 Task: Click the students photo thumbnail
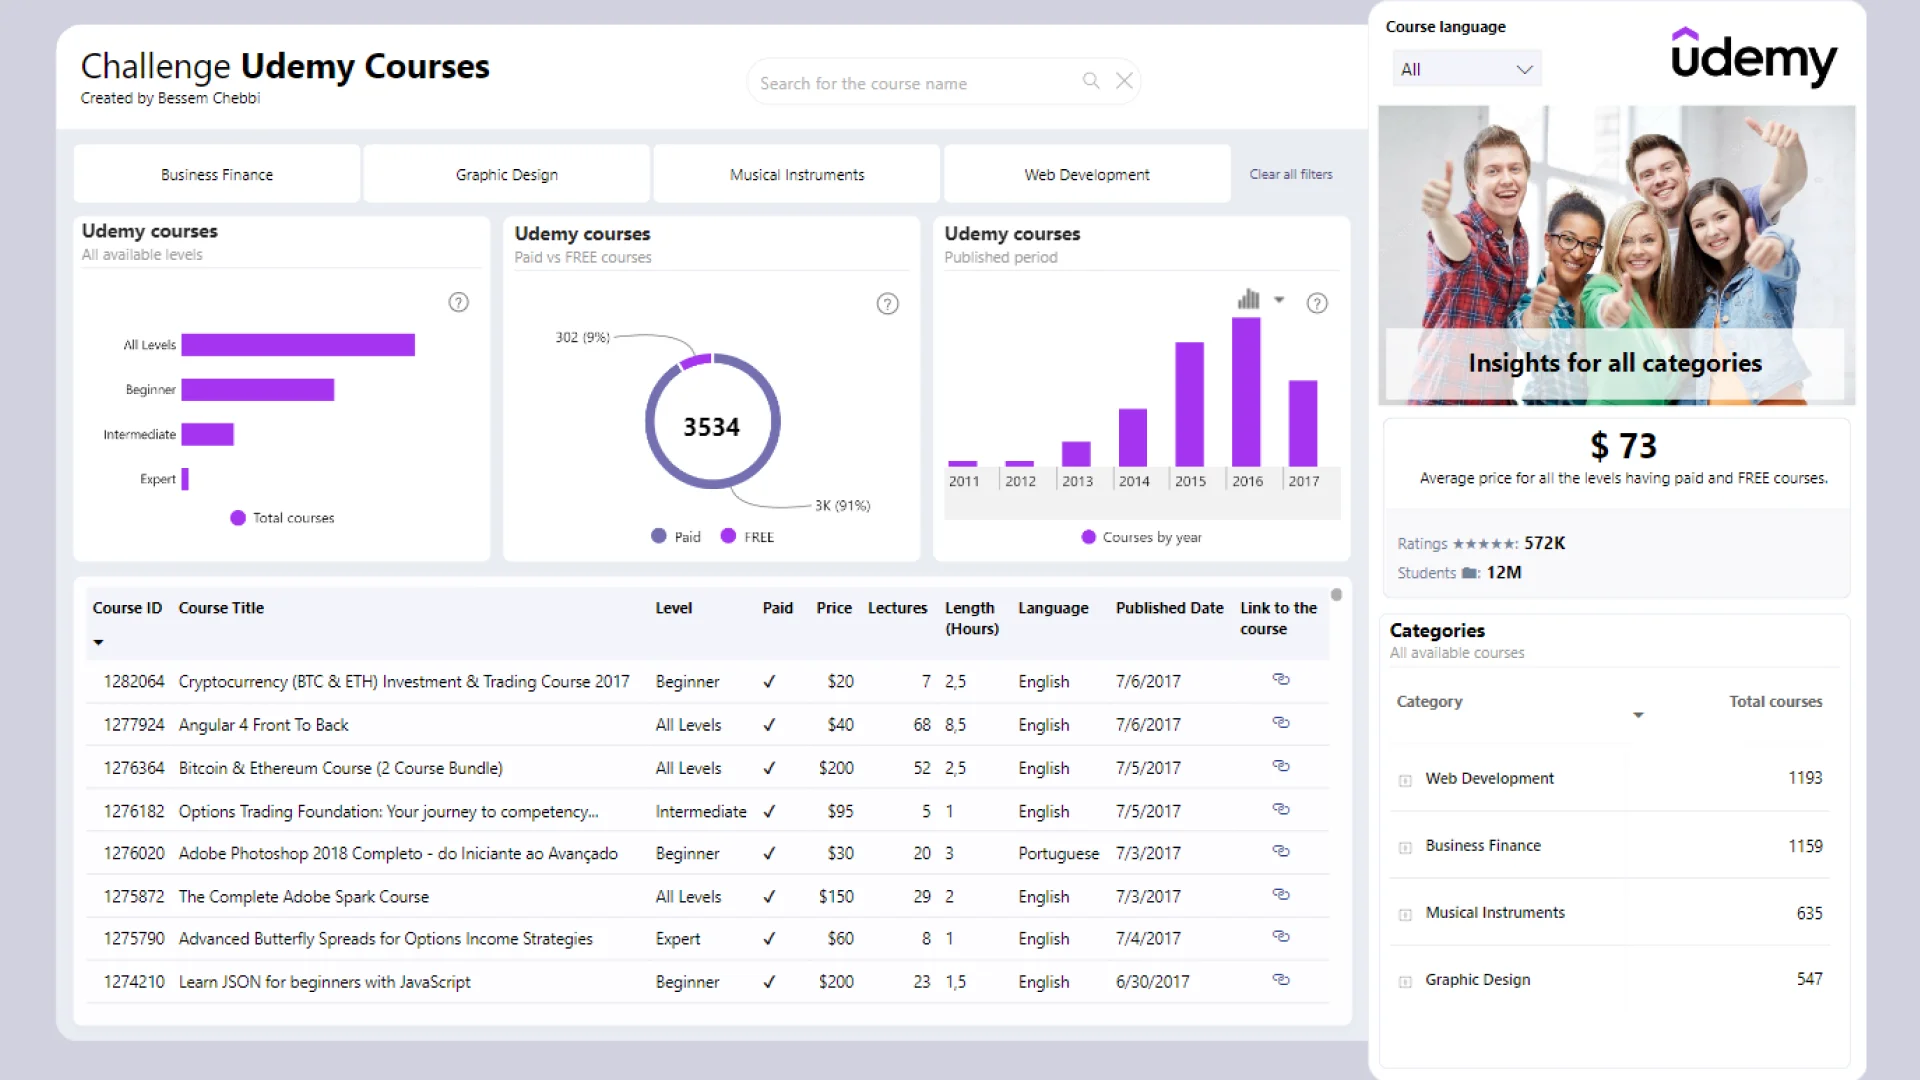pos(1616,255)
